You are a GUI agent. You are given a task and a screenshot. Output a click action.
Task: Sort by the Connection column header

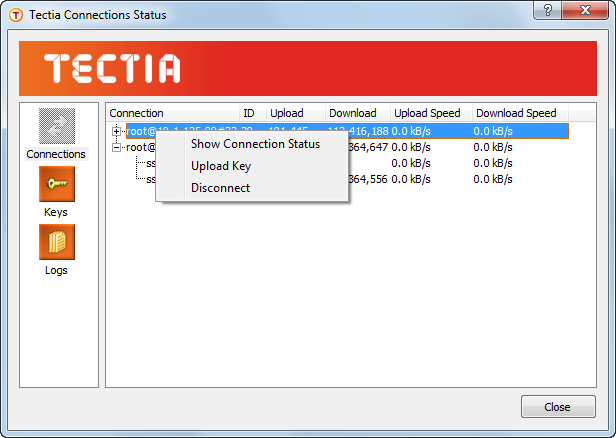173,113
